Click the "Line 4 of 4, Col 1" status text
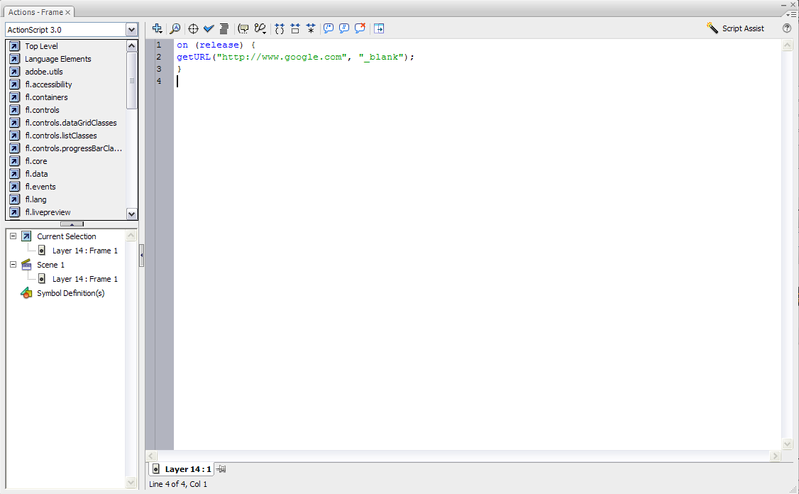 178,484
